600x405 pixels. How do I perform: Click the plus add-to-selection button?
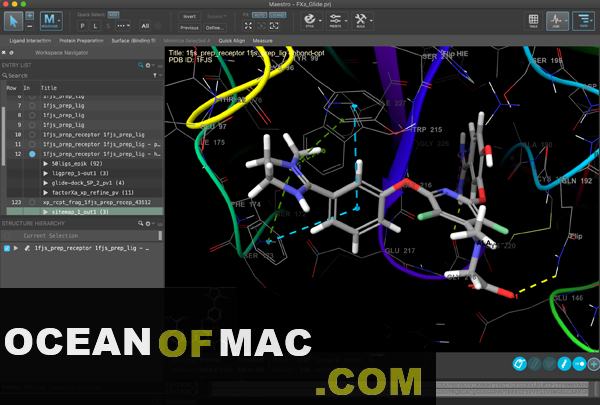[29, 16]
